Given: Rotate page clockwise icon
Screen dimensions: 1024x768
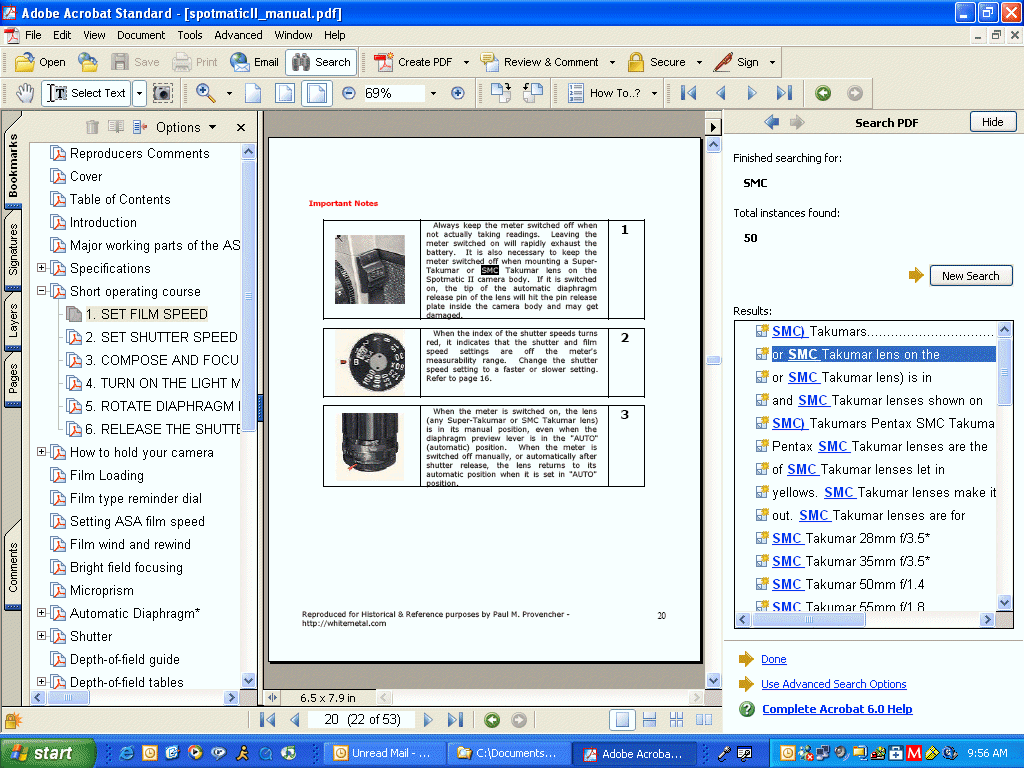Looking at the screenshot, I should click(501, 93).
